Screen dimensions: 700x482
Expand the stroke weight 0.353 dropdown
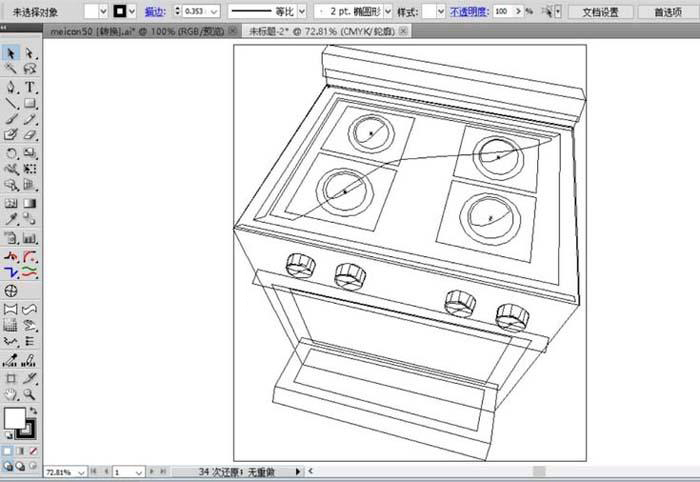pos(214,12)
